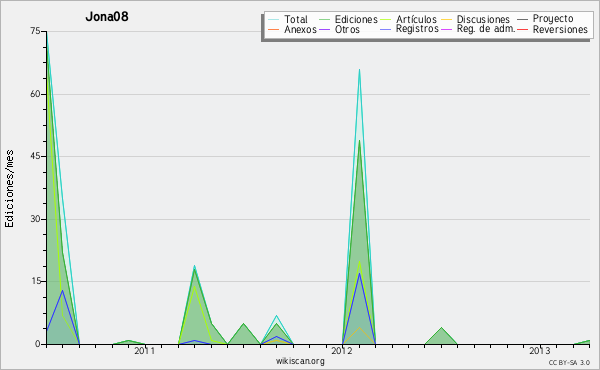Viewport: 600px width, 370px height.
Task: Select the Reversiones legend entry
Action: click(x=553, y=29)
